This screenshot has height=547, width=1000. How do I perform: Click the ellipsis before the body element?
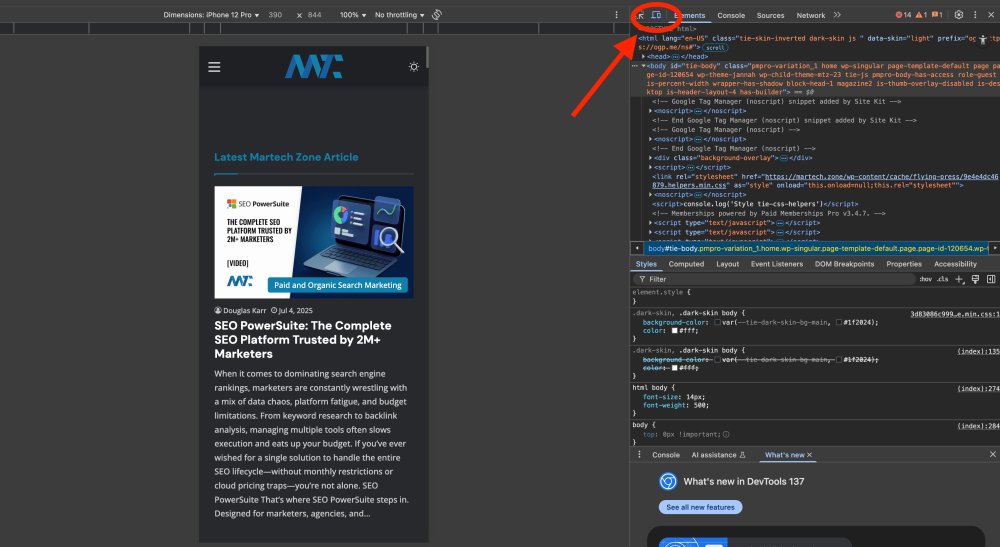pos(635,66)
